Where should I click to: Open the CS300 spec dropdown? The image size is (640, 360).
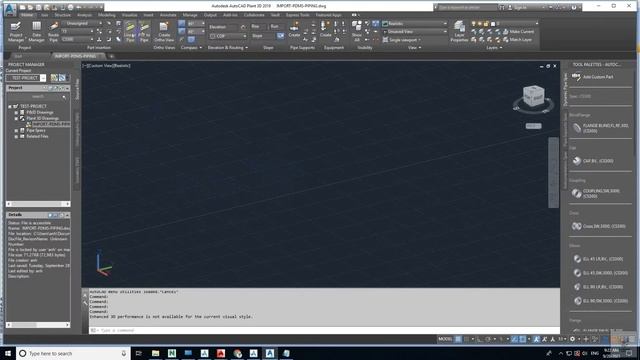(x=78, y=39)
